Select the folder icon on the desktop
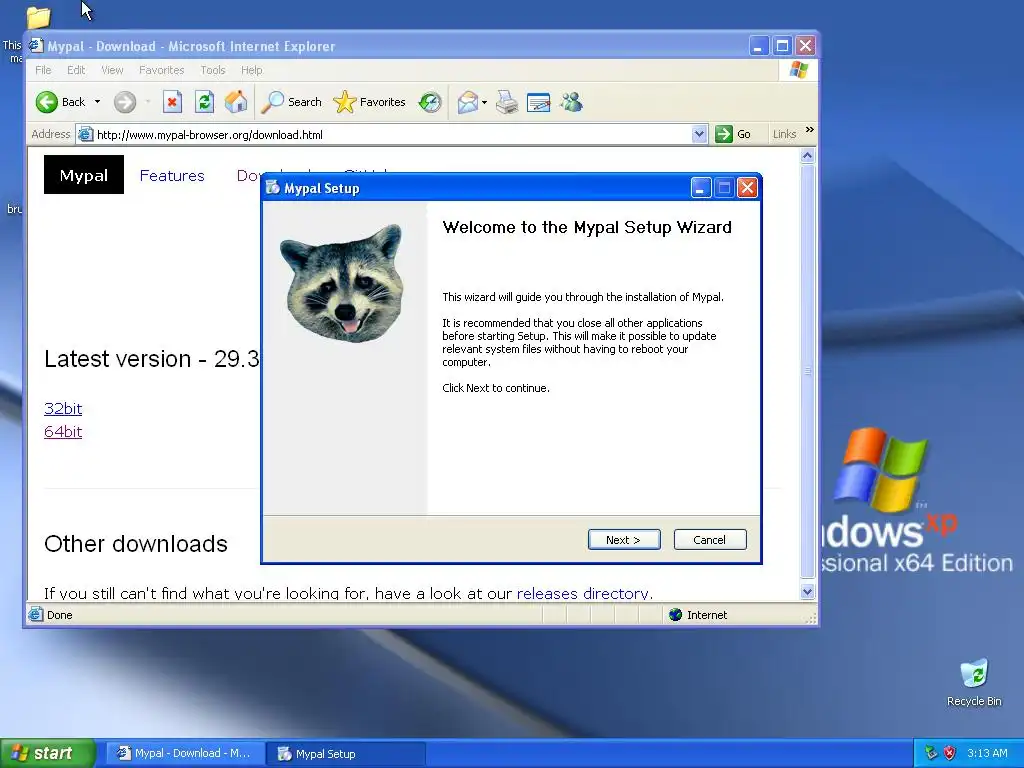 (x=39, y=17)
